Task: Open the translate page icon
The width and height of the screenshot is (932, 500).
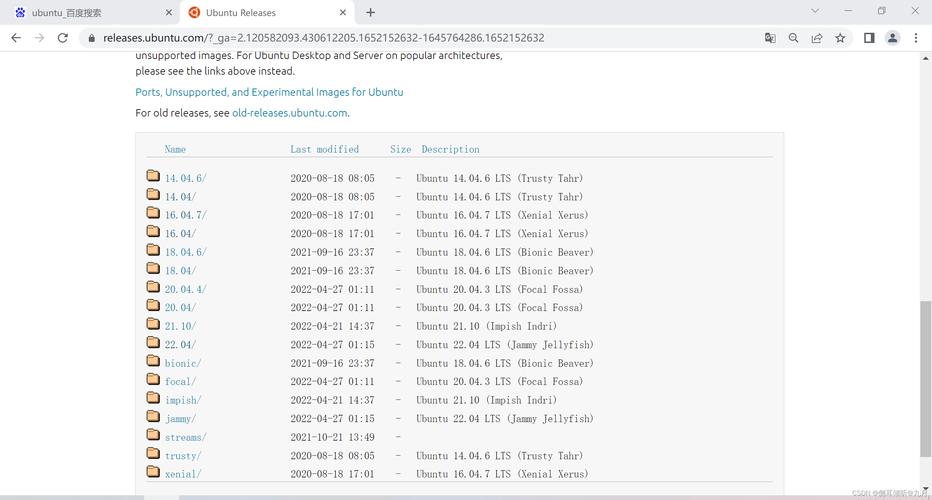Action: (770, 38)
